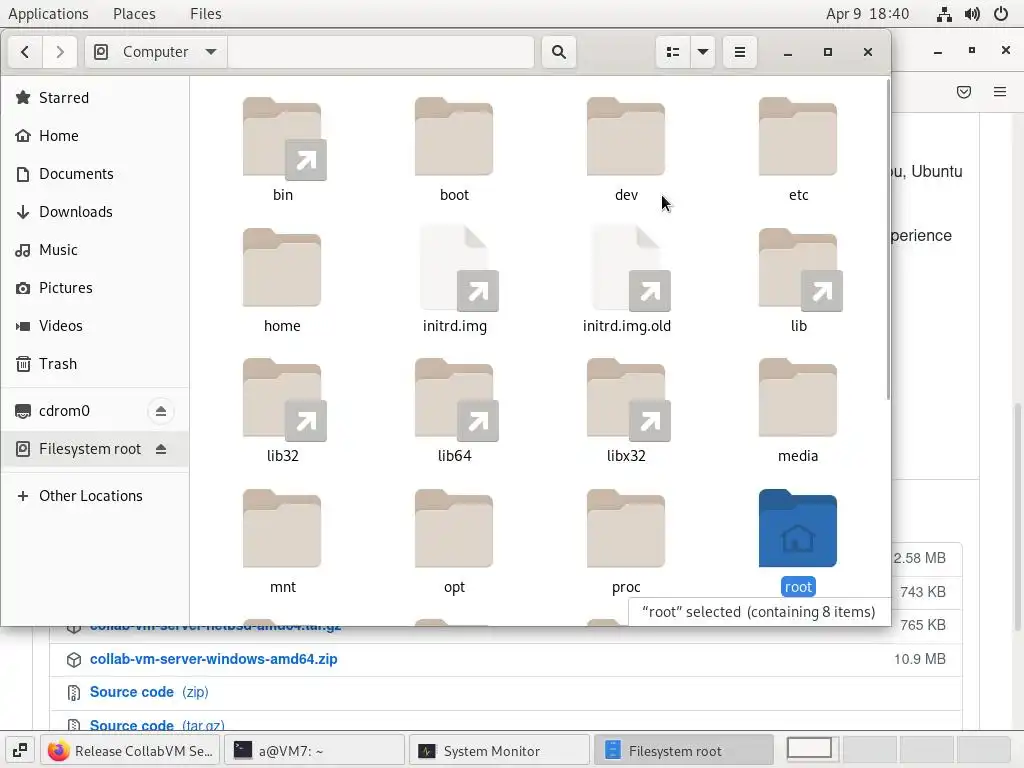Go back with the left arrow button

pyautogui.click(x=25, y=52)
